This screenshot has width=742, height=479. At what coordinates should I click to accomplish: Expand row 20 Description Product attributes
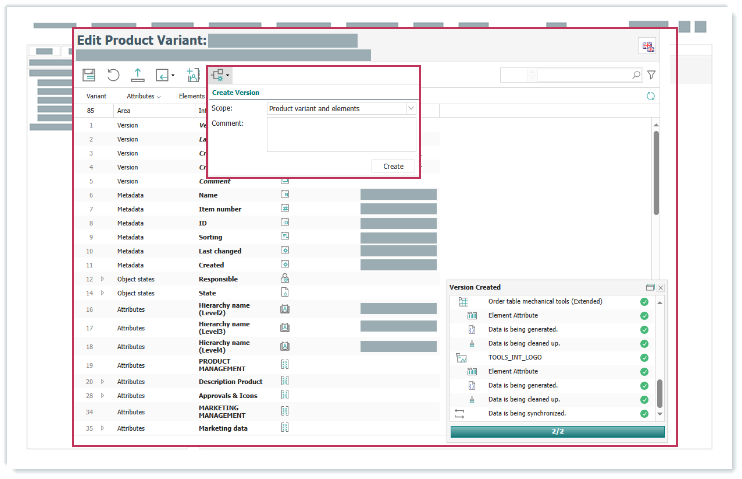pos(102,381)
